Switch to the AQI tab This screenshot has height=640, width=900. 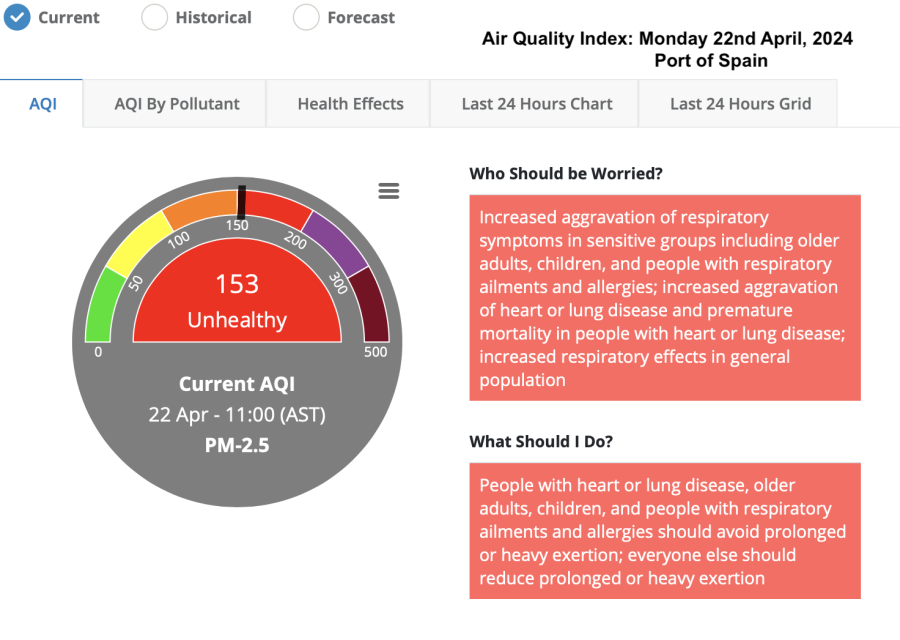point(43,104)
